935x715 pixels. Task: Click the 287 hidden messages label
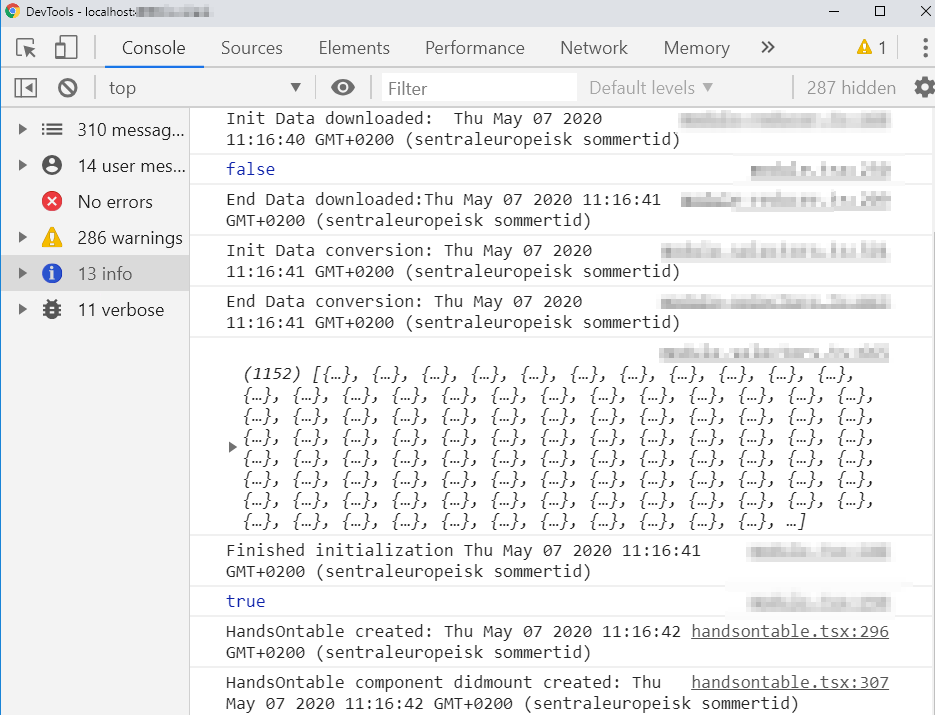click(851, 88)
